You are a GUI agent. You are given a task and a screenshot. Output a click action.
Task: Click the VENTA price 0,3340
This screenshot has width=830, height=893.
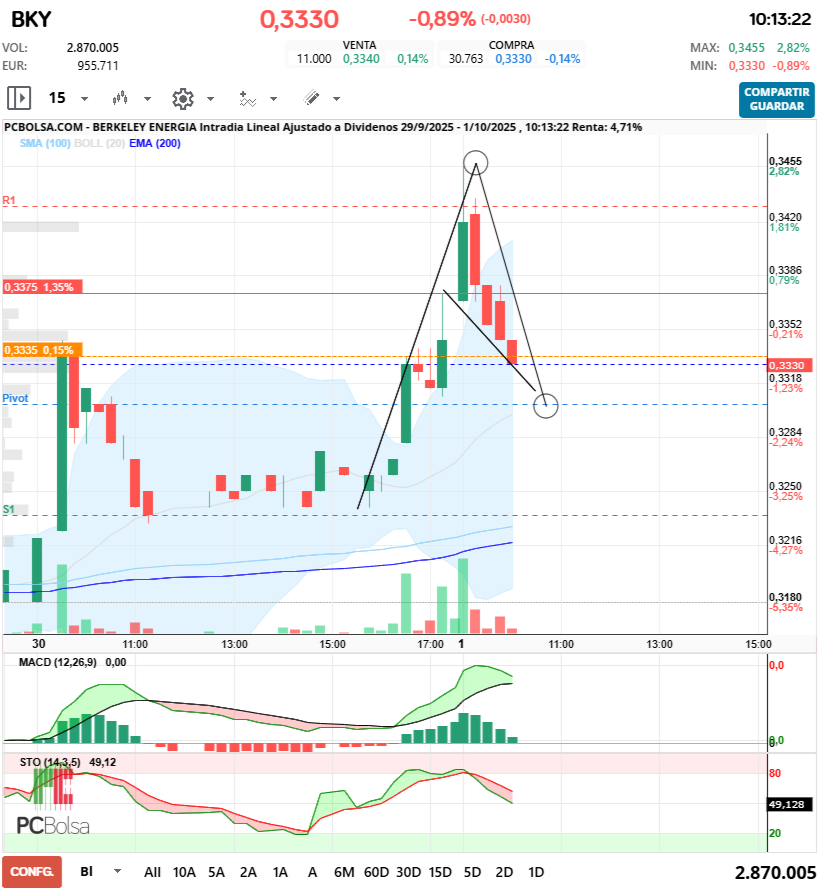tap(361, 59)
